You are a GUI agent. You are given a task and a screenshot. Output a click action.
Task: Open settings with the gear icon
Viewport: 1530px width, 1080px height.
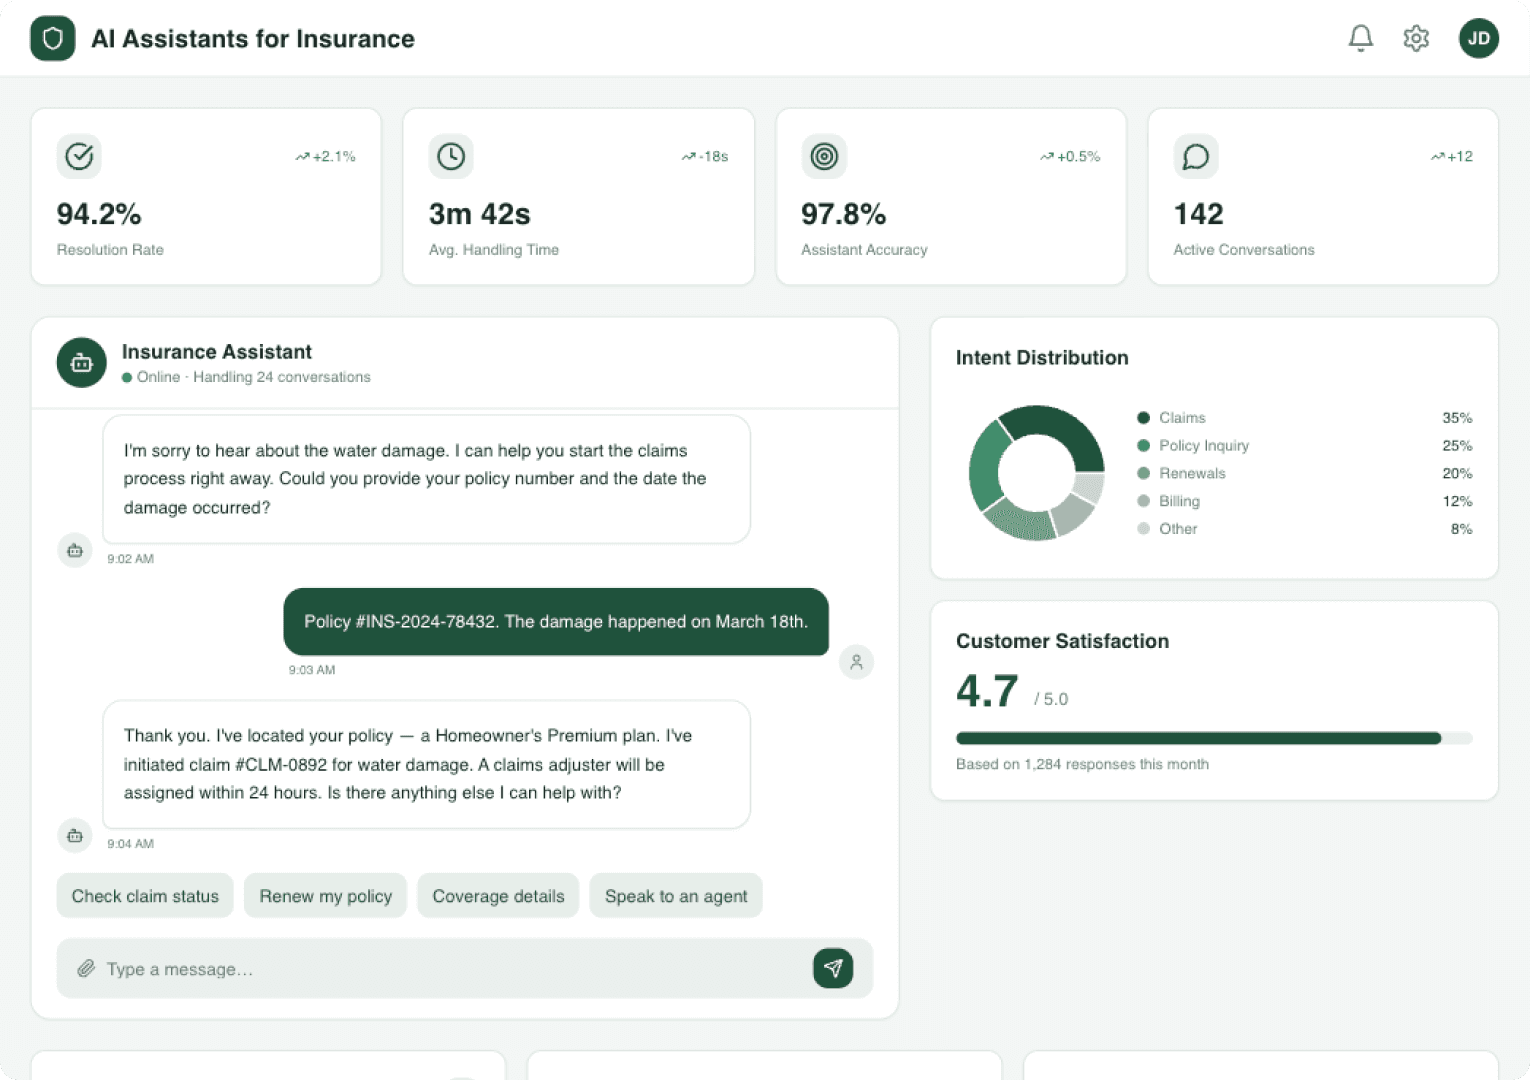[1416, 38]
